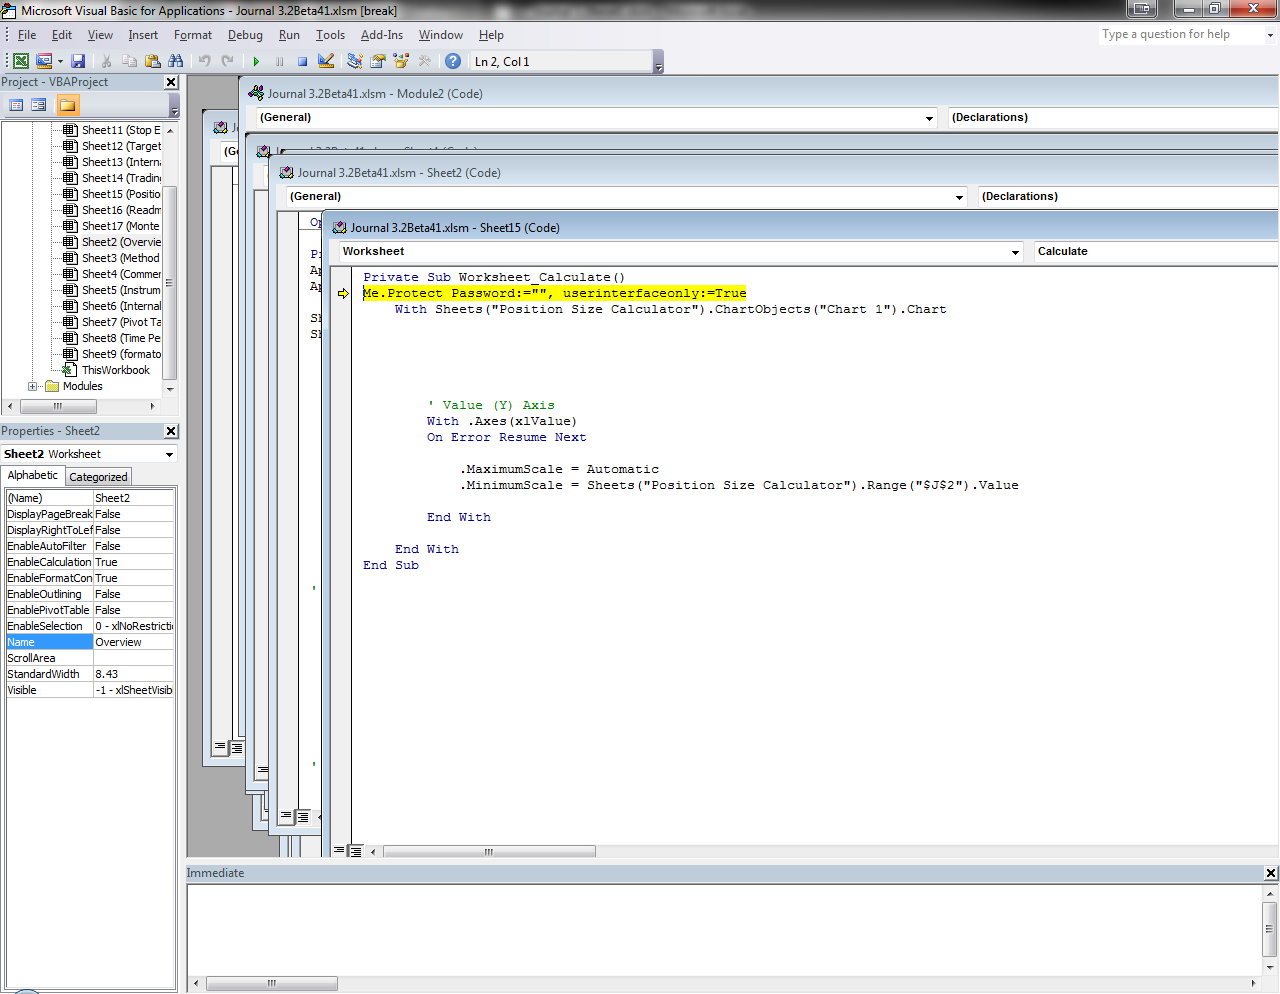Open the Add-Ins menu
The width and height of the screenshot is (1280, 994).
click(x=382, y=35)
